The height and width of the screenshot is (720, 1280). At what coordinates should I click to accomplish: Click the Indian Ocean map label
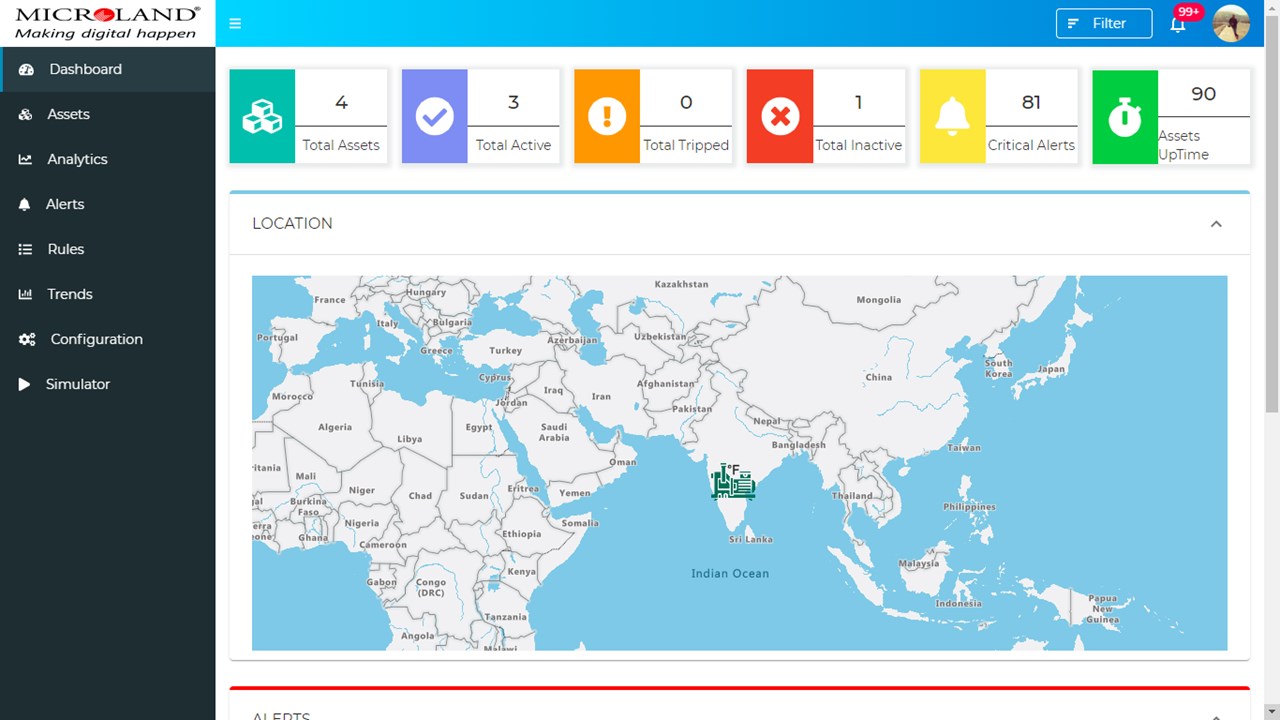coord(730,573)
